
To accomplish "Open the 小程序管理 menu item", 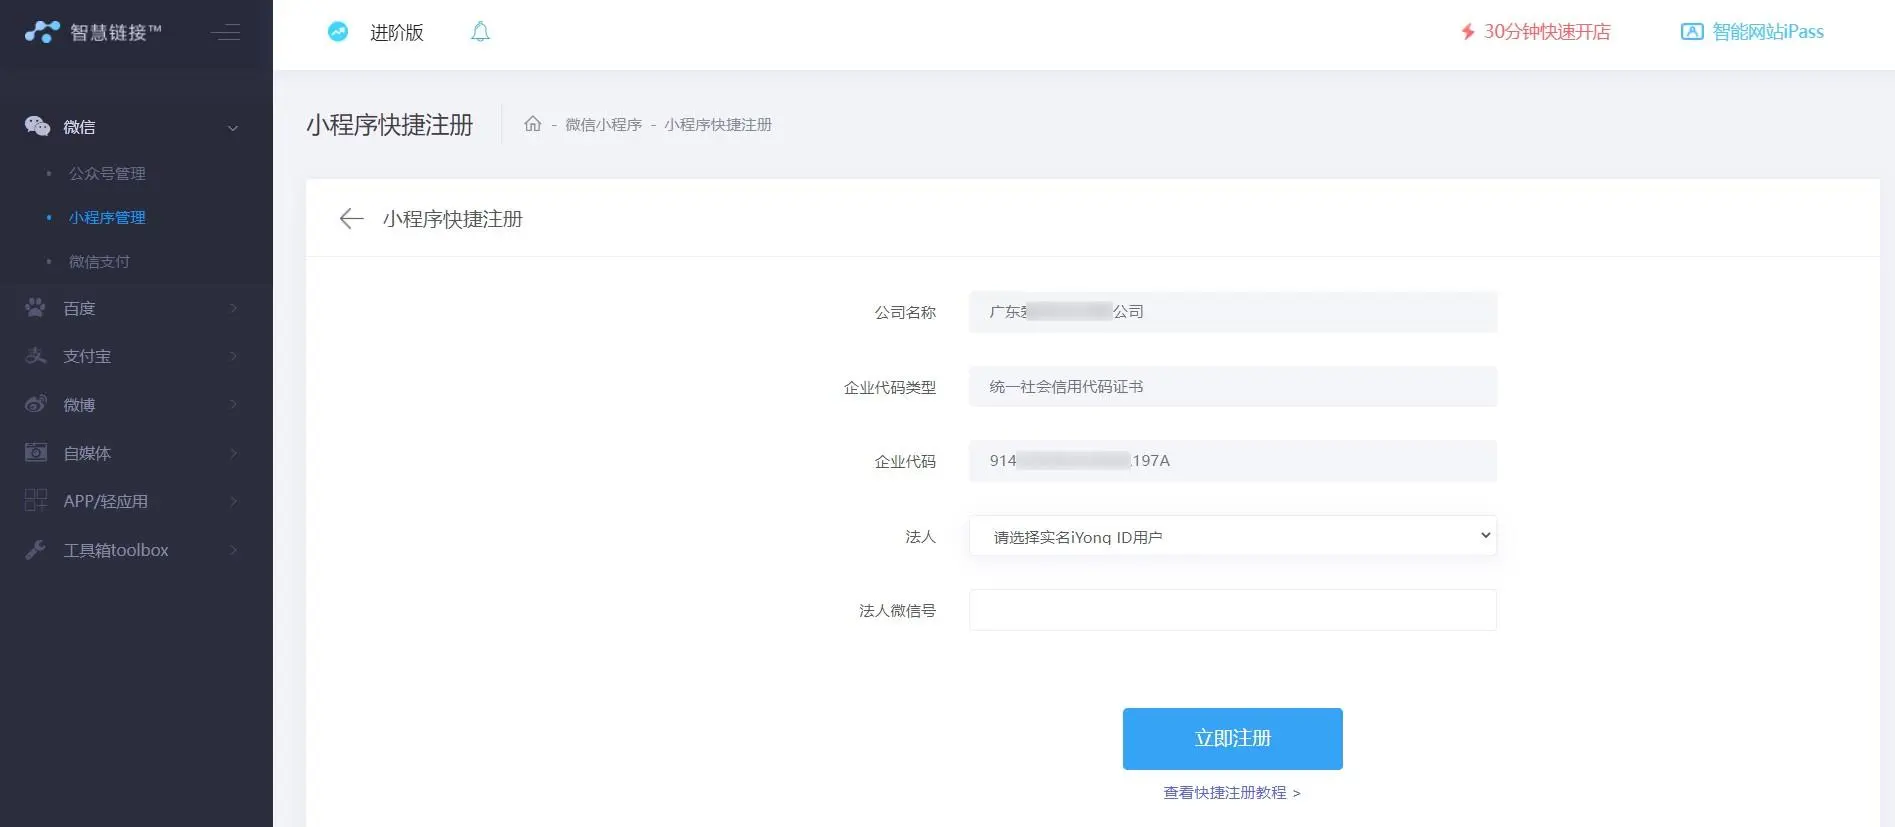I will (x=107, y=217).
